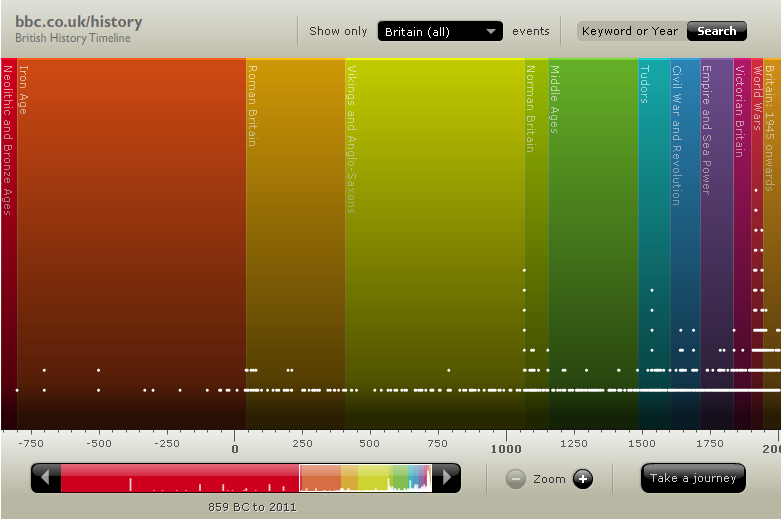
Task: Click the zoom out minus icon
Action: 516,479
